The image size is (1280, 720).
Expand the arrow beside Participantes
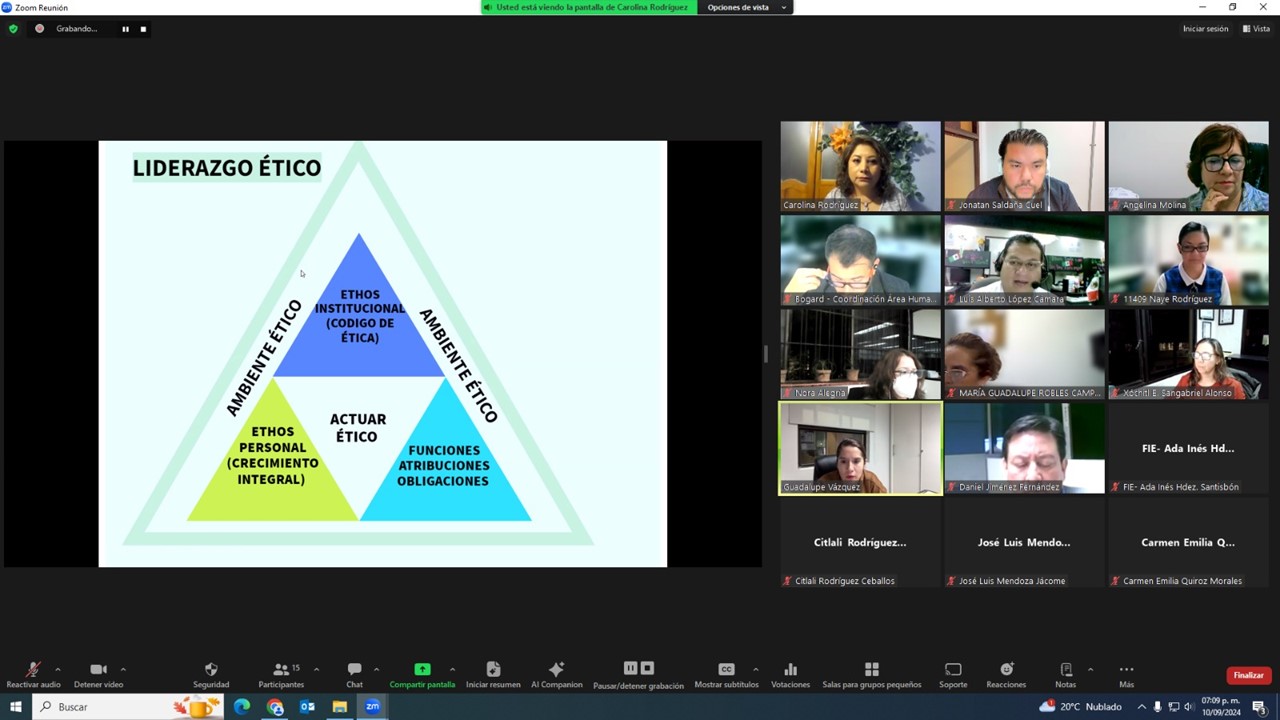316,669
